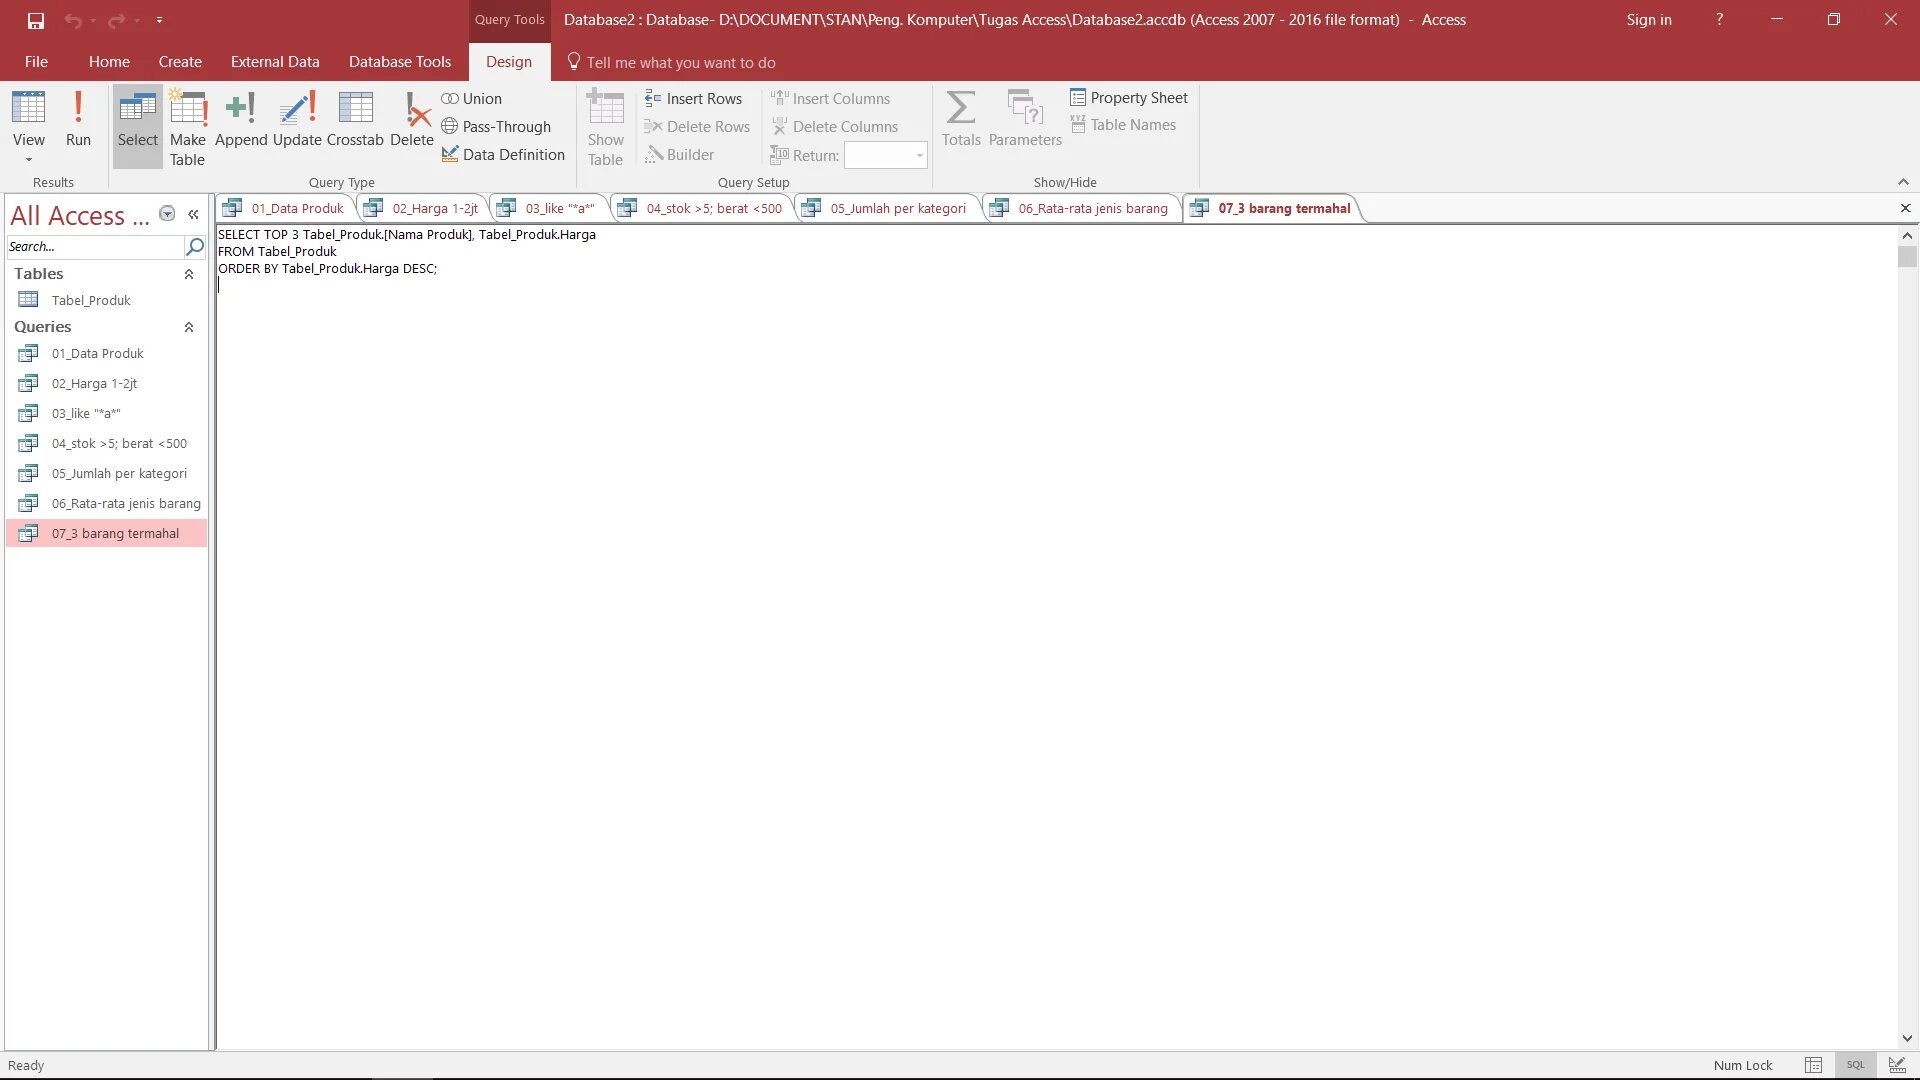The width and height of the screenshot is (1920, 1080).
Task: Collapse the Queries group in navigation pane
Action: (x=189, y=327)
